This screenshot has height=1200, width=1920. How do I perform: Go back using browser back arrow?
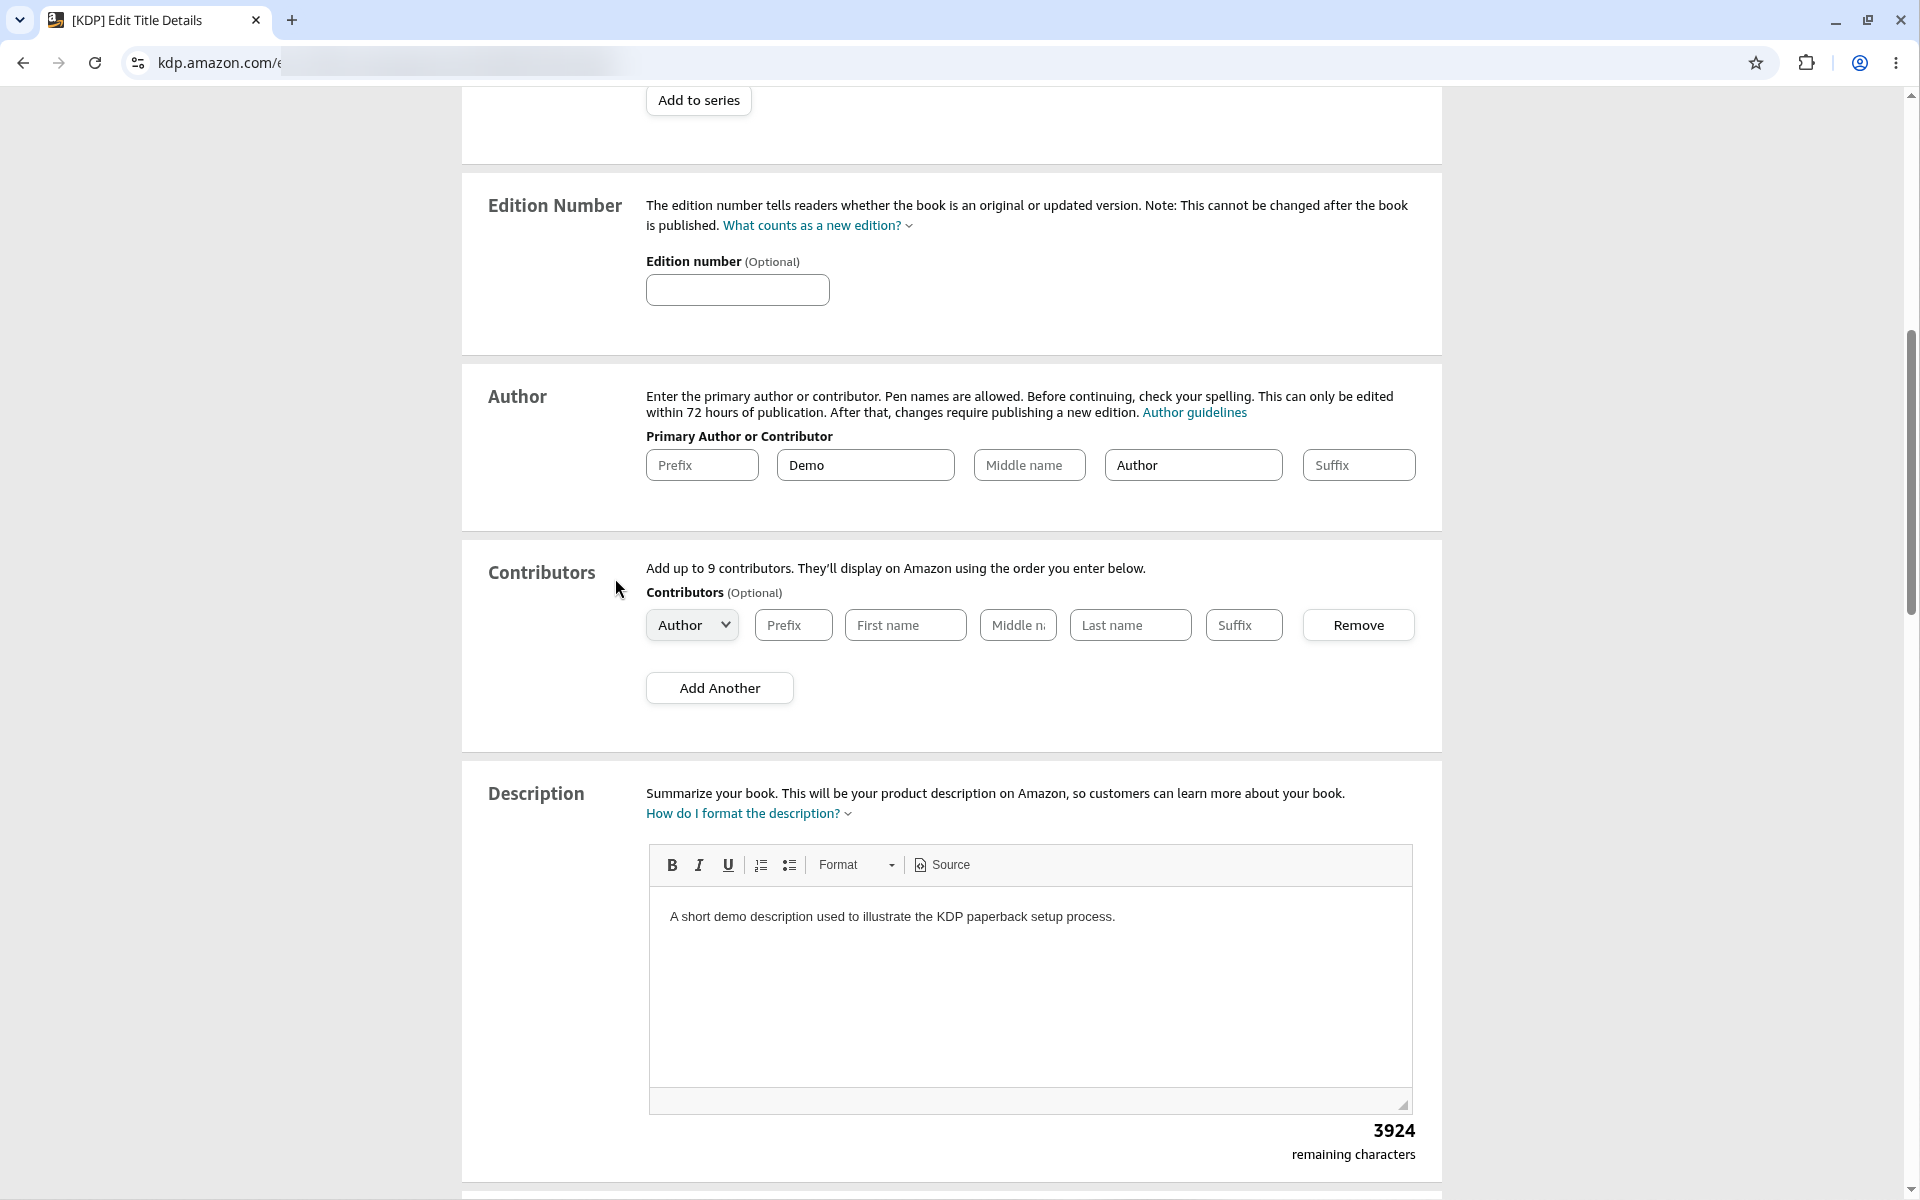pyautogui.click(x=23, y=63)
